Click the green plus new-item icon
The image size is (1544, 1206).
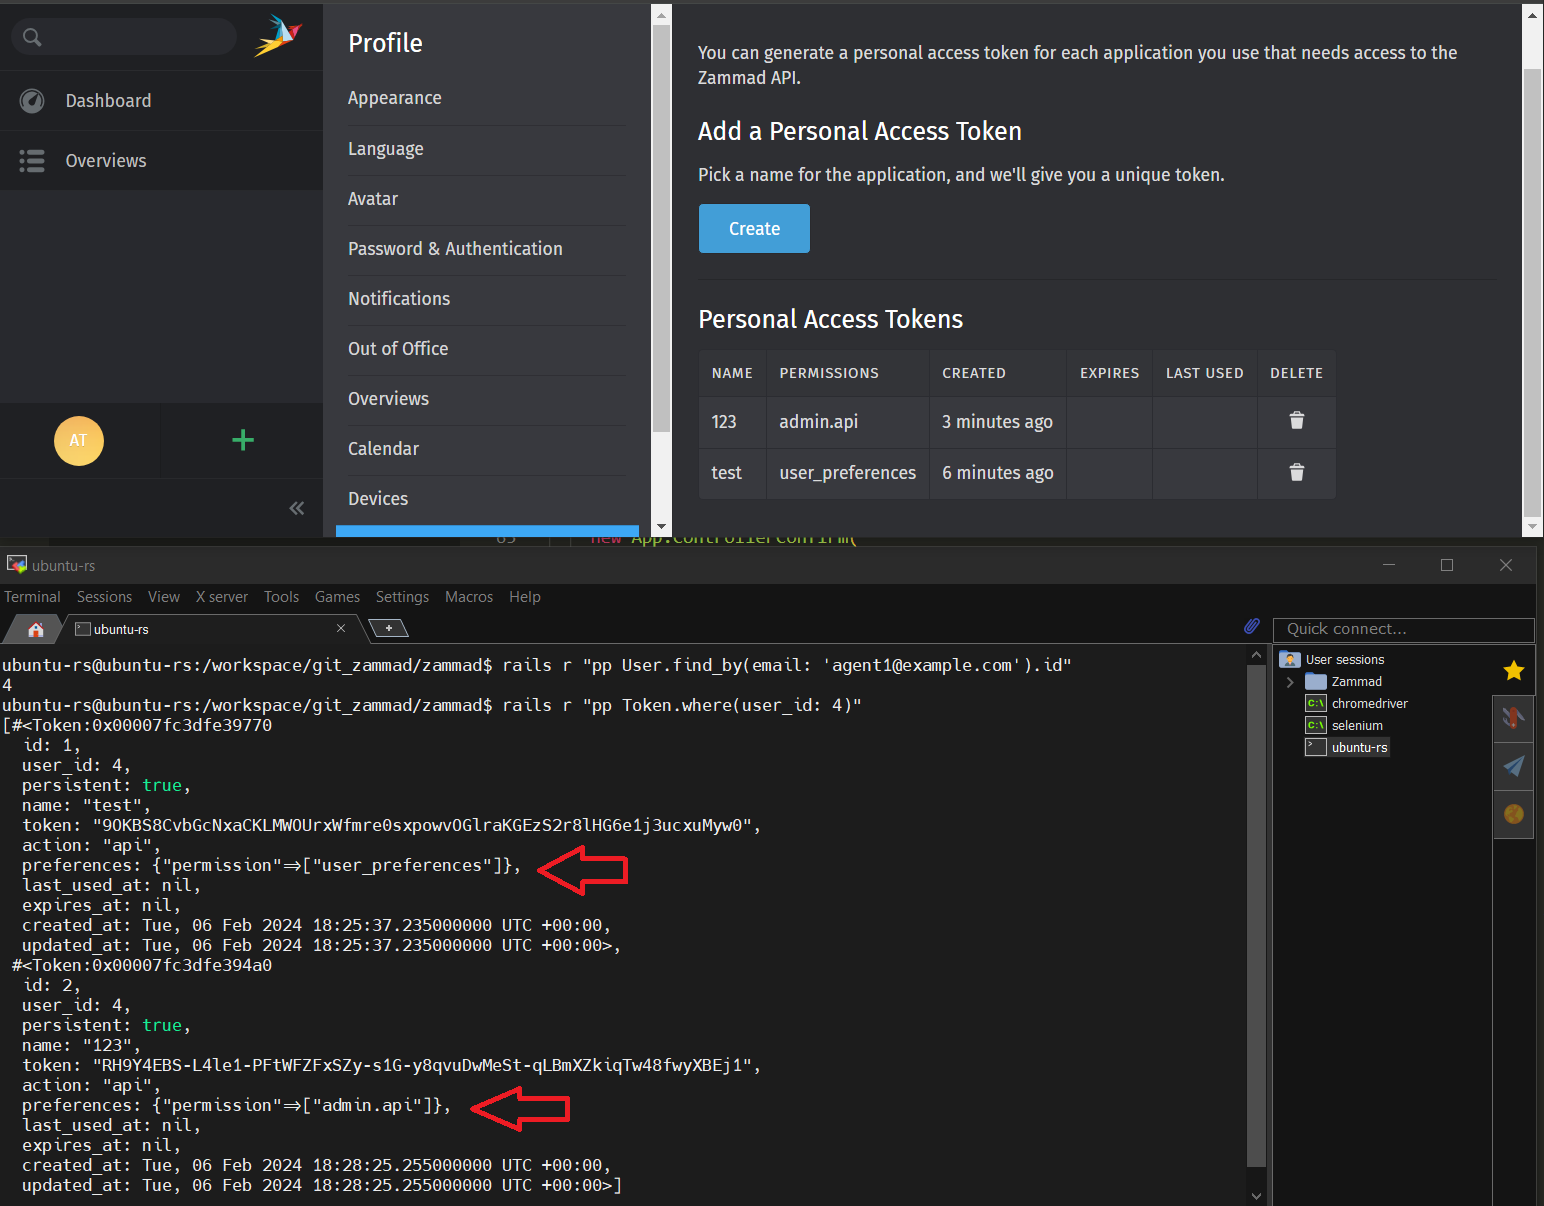[243, 440]
